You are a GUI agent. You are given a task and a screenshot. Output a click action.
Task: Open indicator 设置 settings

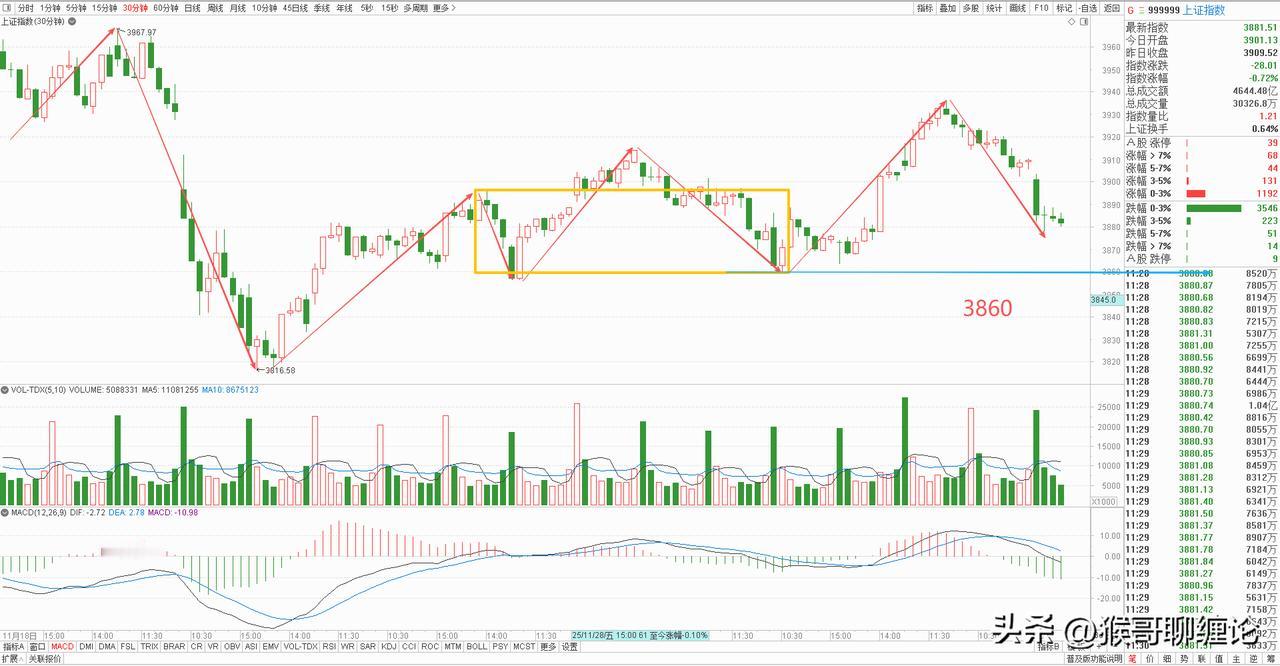point(569,646)
